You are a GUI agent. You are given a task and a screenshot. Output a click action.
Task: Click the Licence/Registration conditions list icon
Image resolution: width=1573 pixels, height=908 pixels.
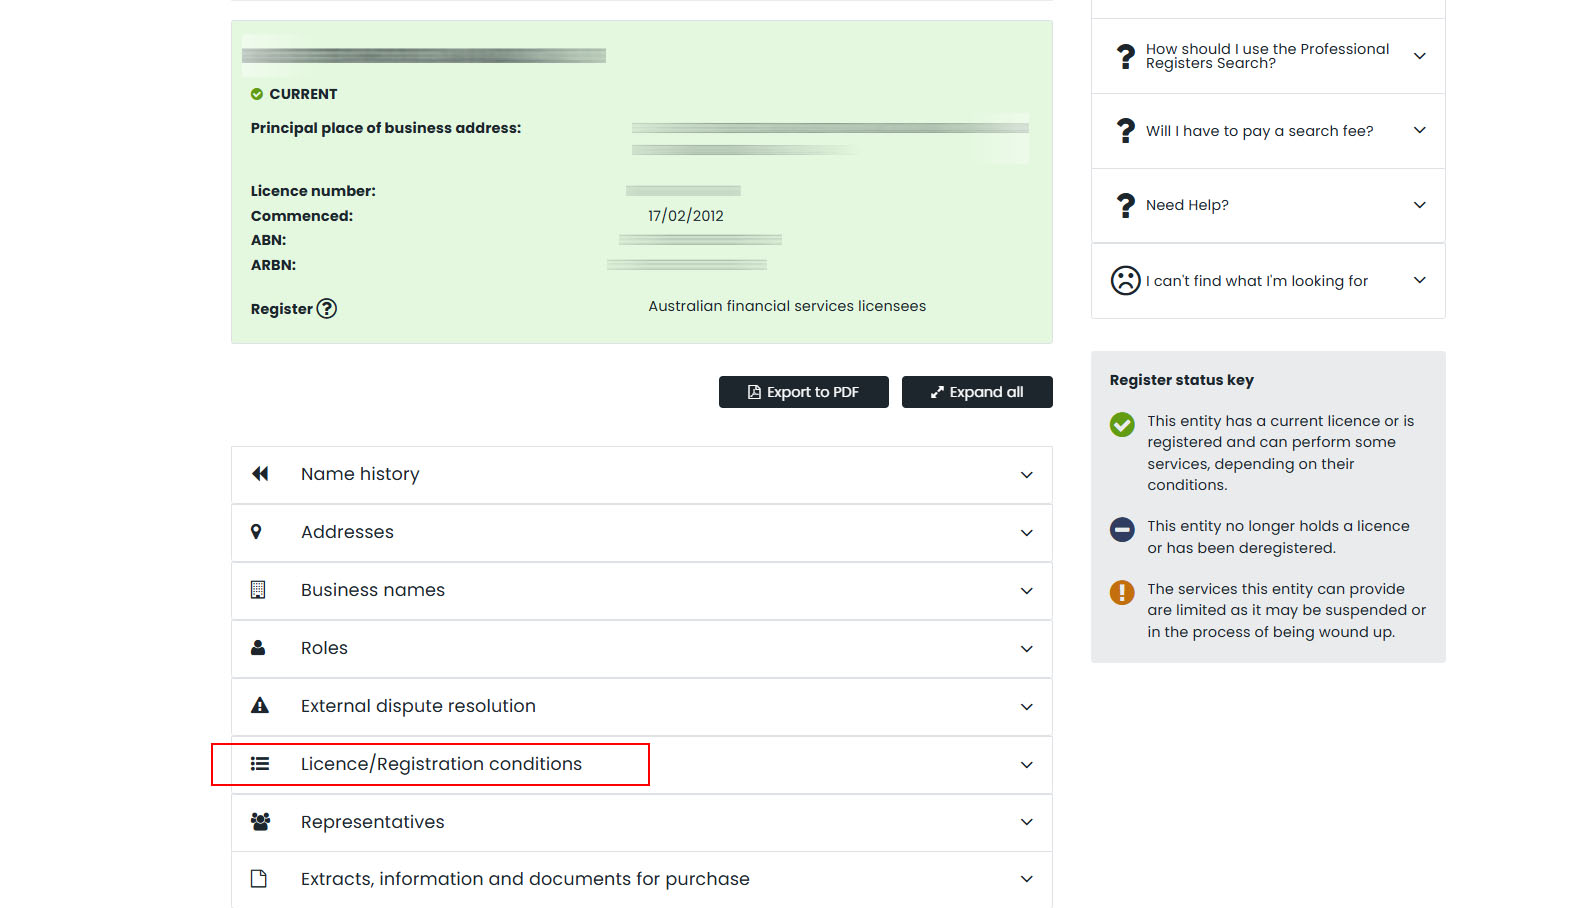pos(260,764)
